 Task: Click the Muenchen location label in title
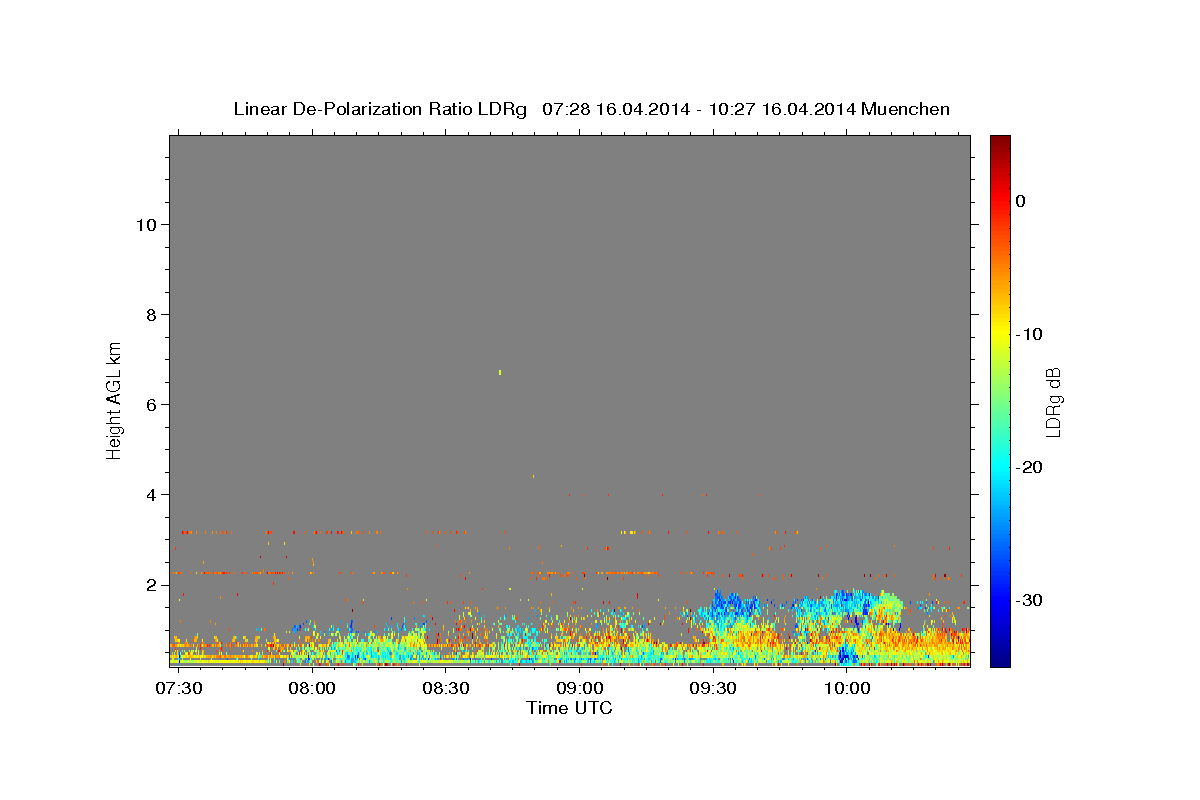tap(905, 109)
